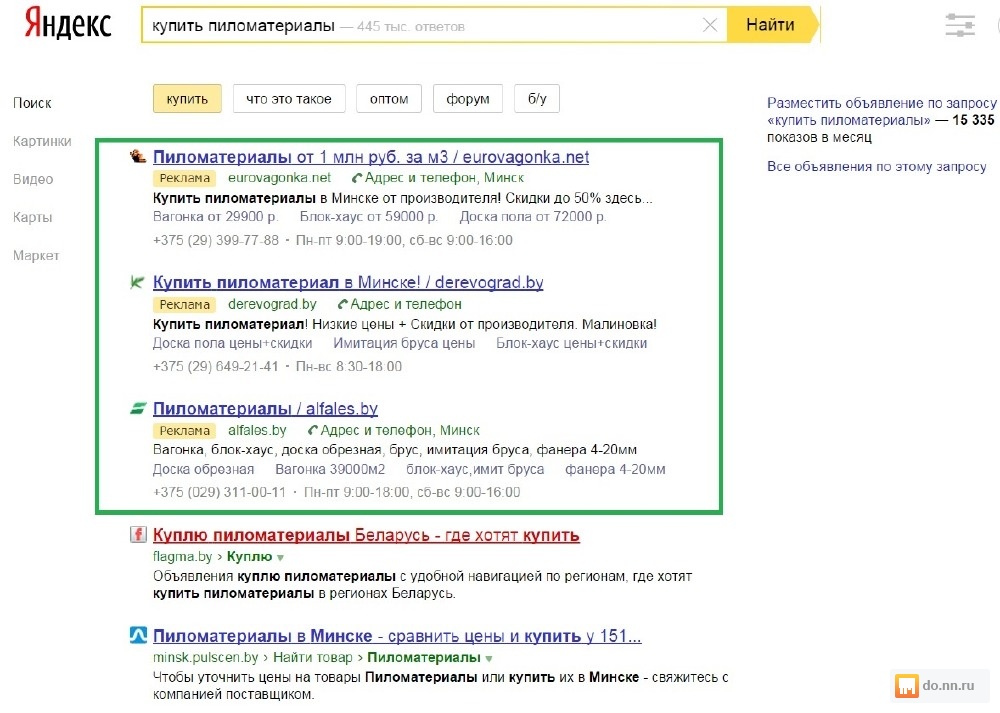1000x713 pixels.
Task: Open 'Куплю пиломатериалы Беларусь' result
Action: point(366,535)
